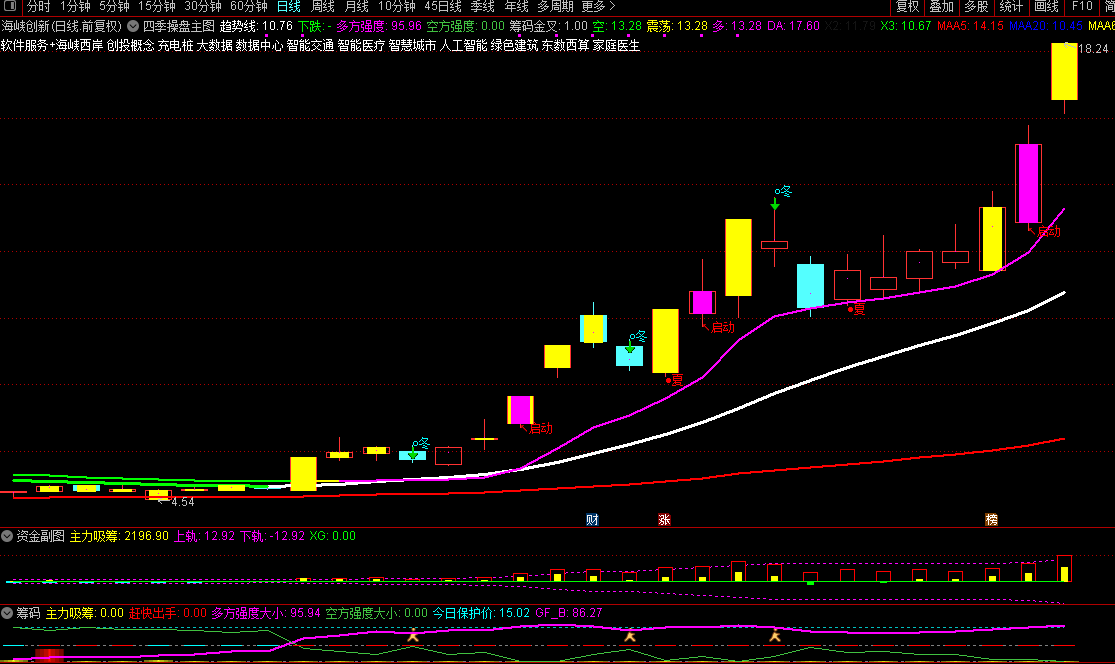Image resolution: width=1115 pixels, height=664 pixels.
Task: Click the X3 10.67 readout
Action: (x=905, y=26)
